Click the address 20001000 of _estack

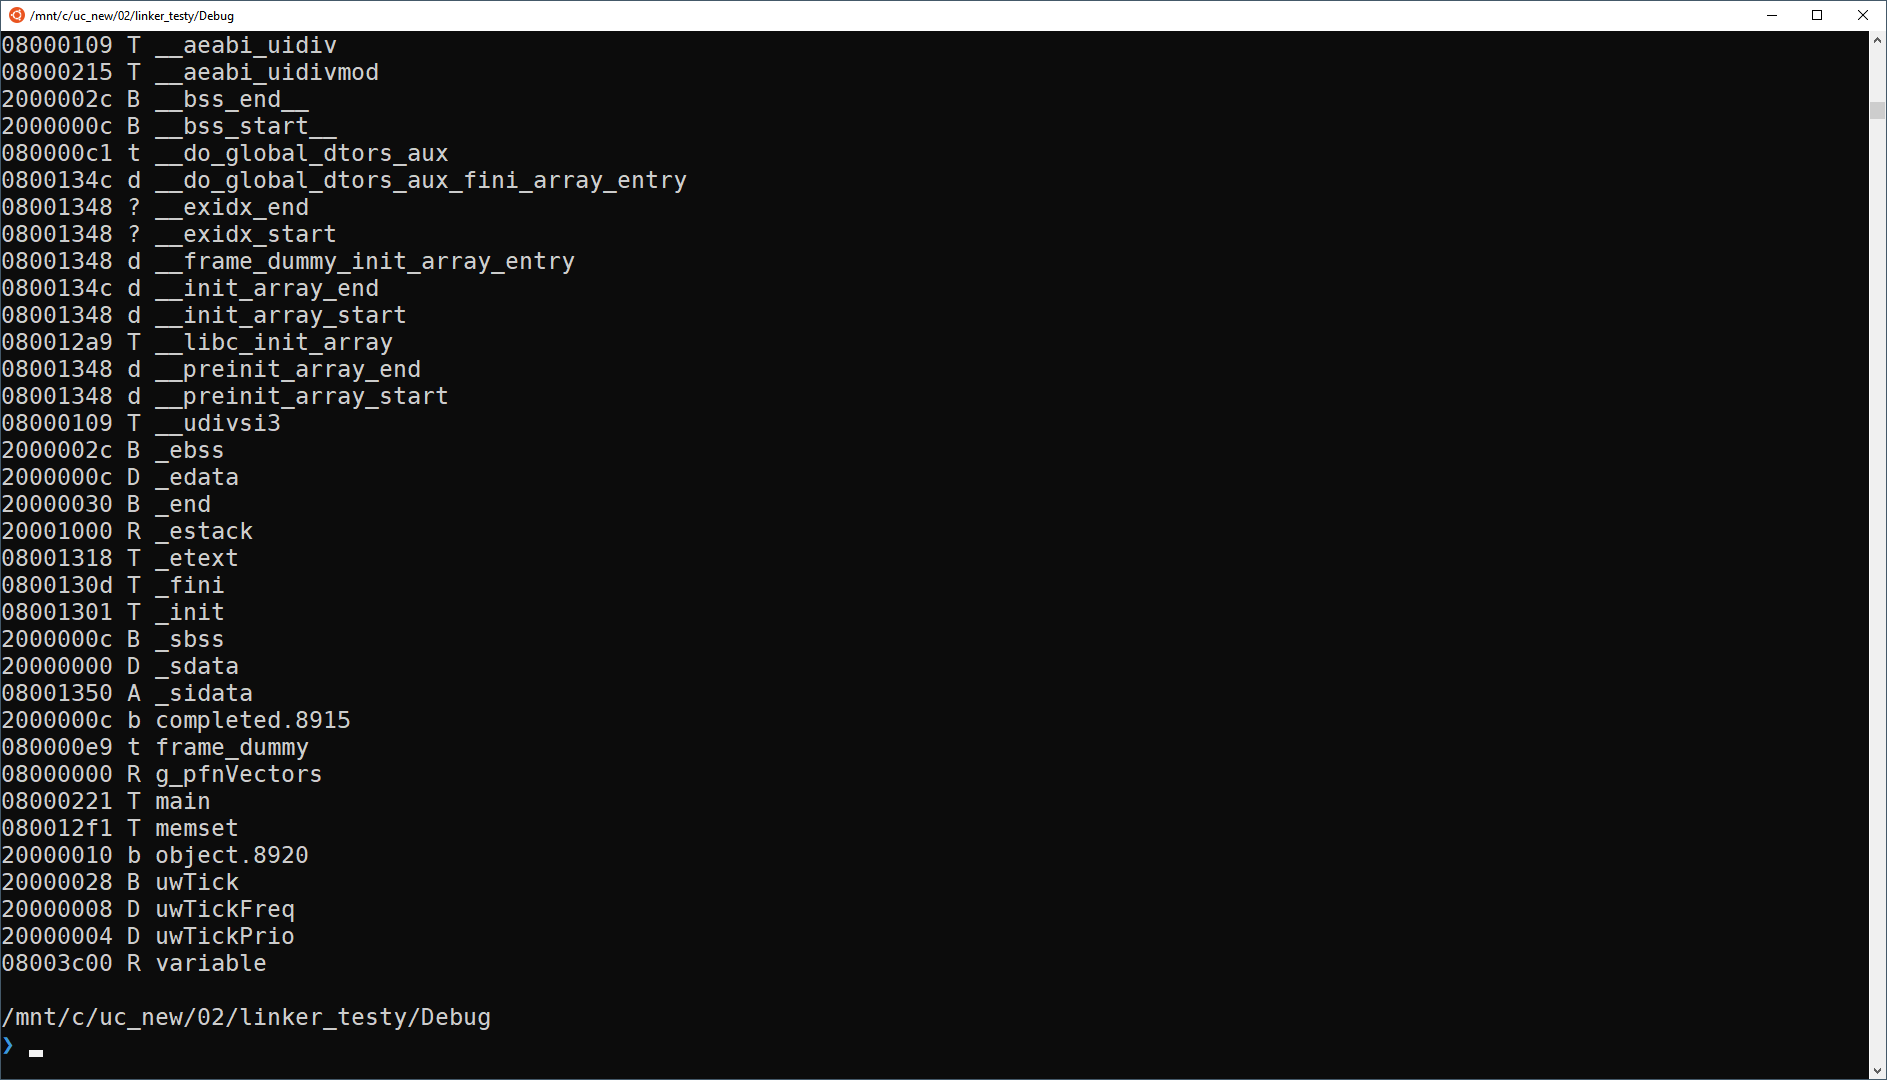tap(57, 531)
